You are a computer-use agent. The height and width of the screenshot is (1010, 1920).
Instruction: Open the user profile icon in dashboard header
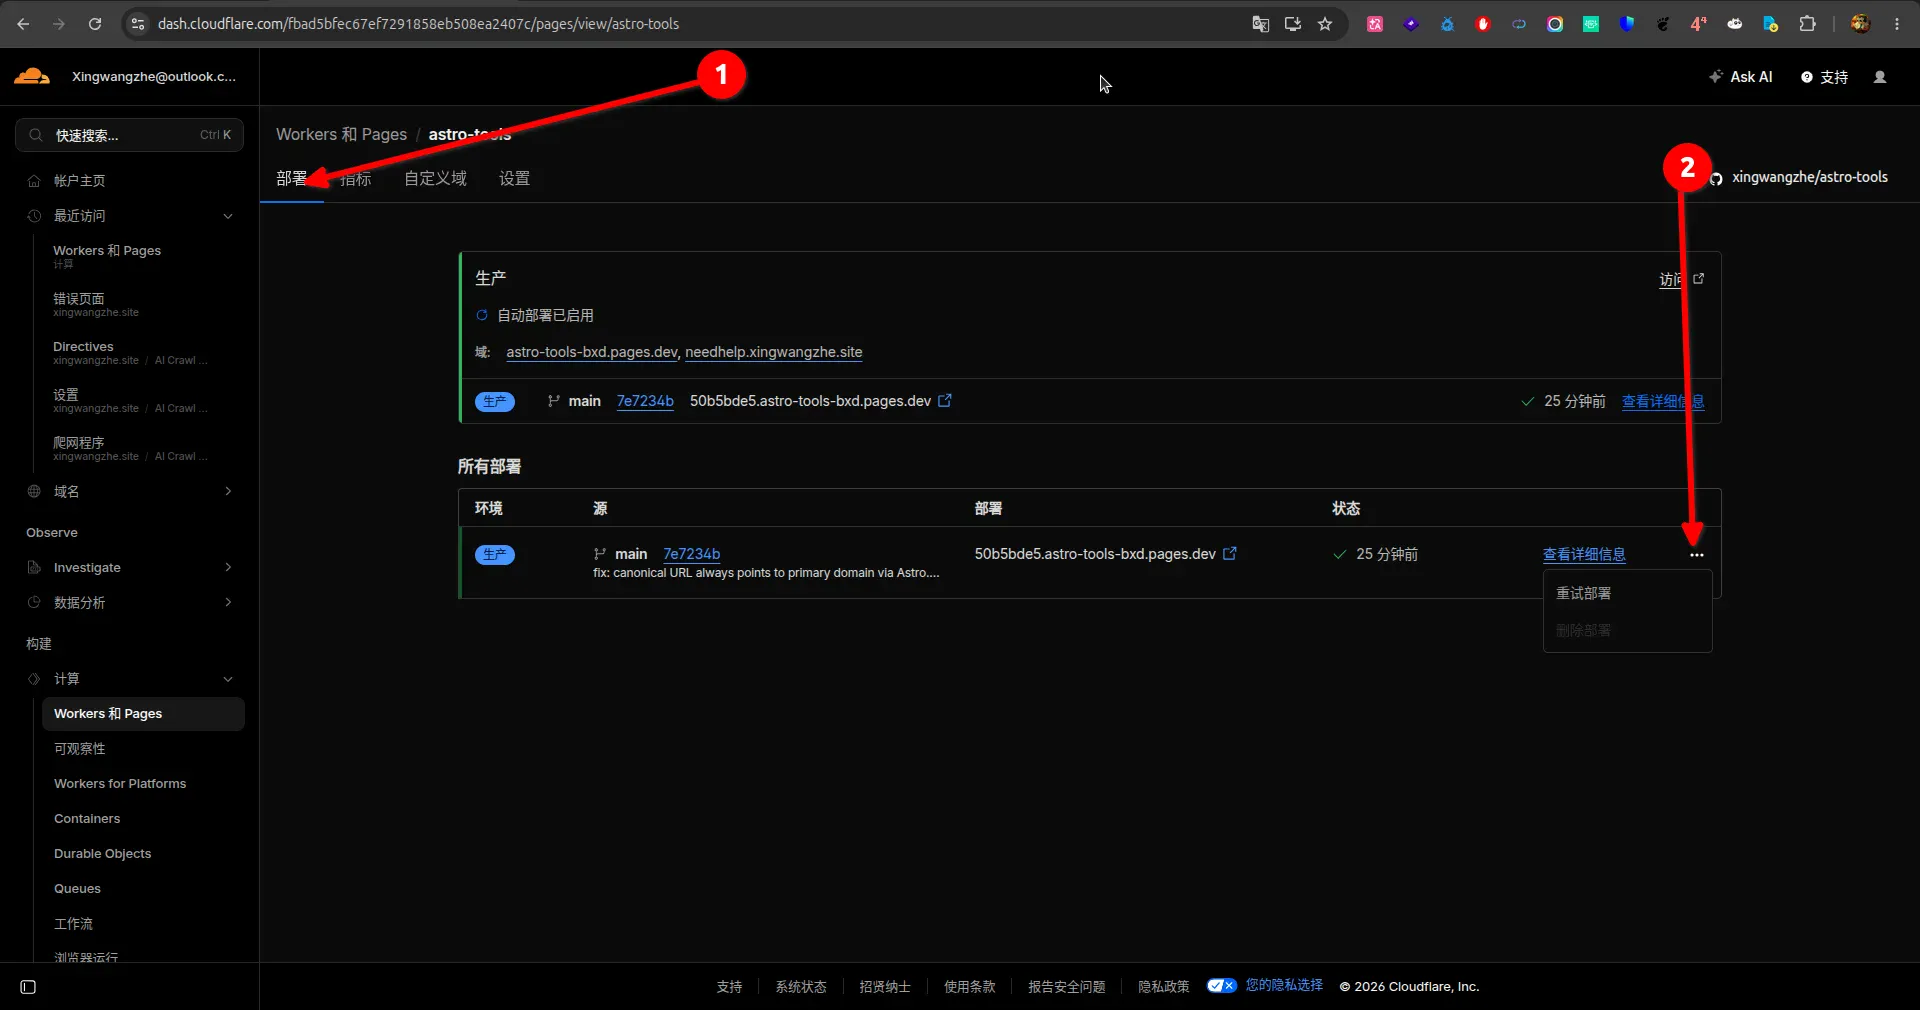pos(1880,77)
